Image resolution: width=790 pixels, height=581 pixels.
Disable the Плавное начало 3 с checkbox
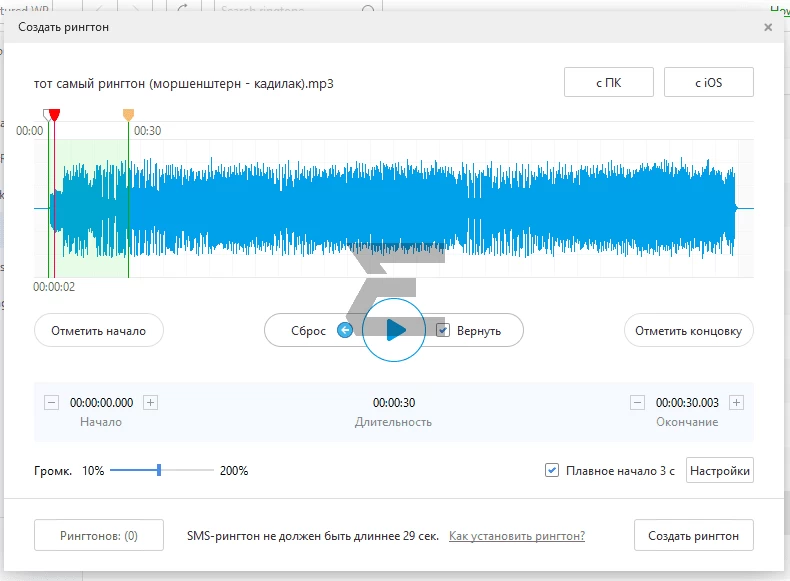pyautogui.click(x=552, y=471)
